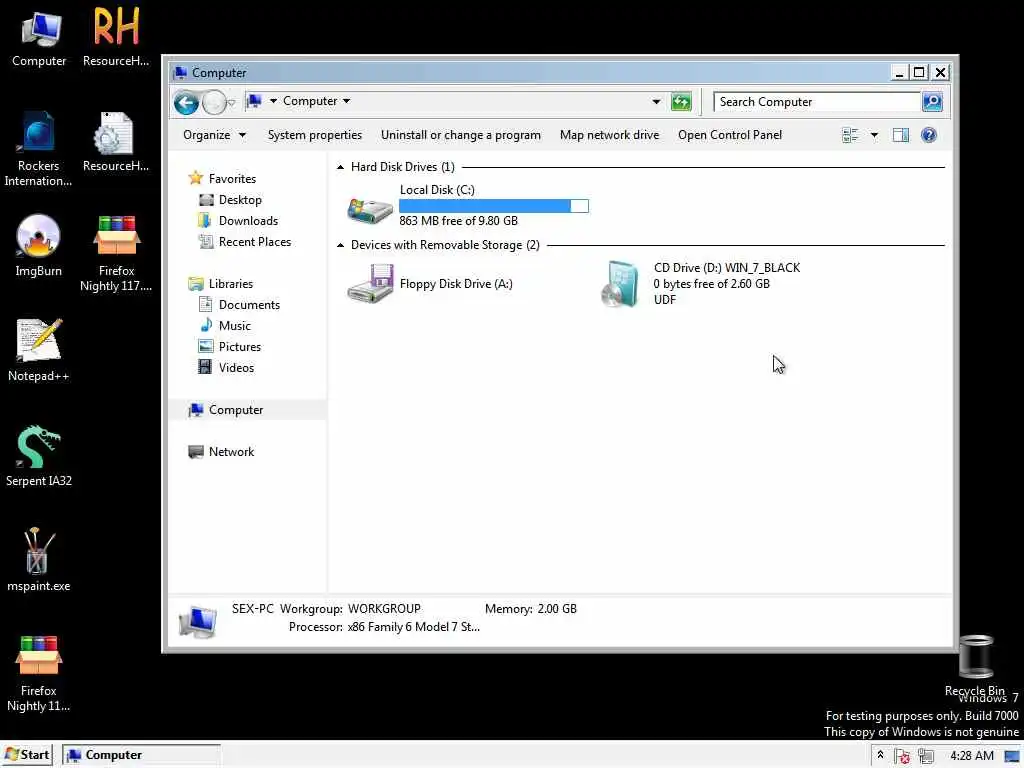The image size is (1024, 768).
Task: Click the Computer taskbar button
Action: [x=141, y=755]
